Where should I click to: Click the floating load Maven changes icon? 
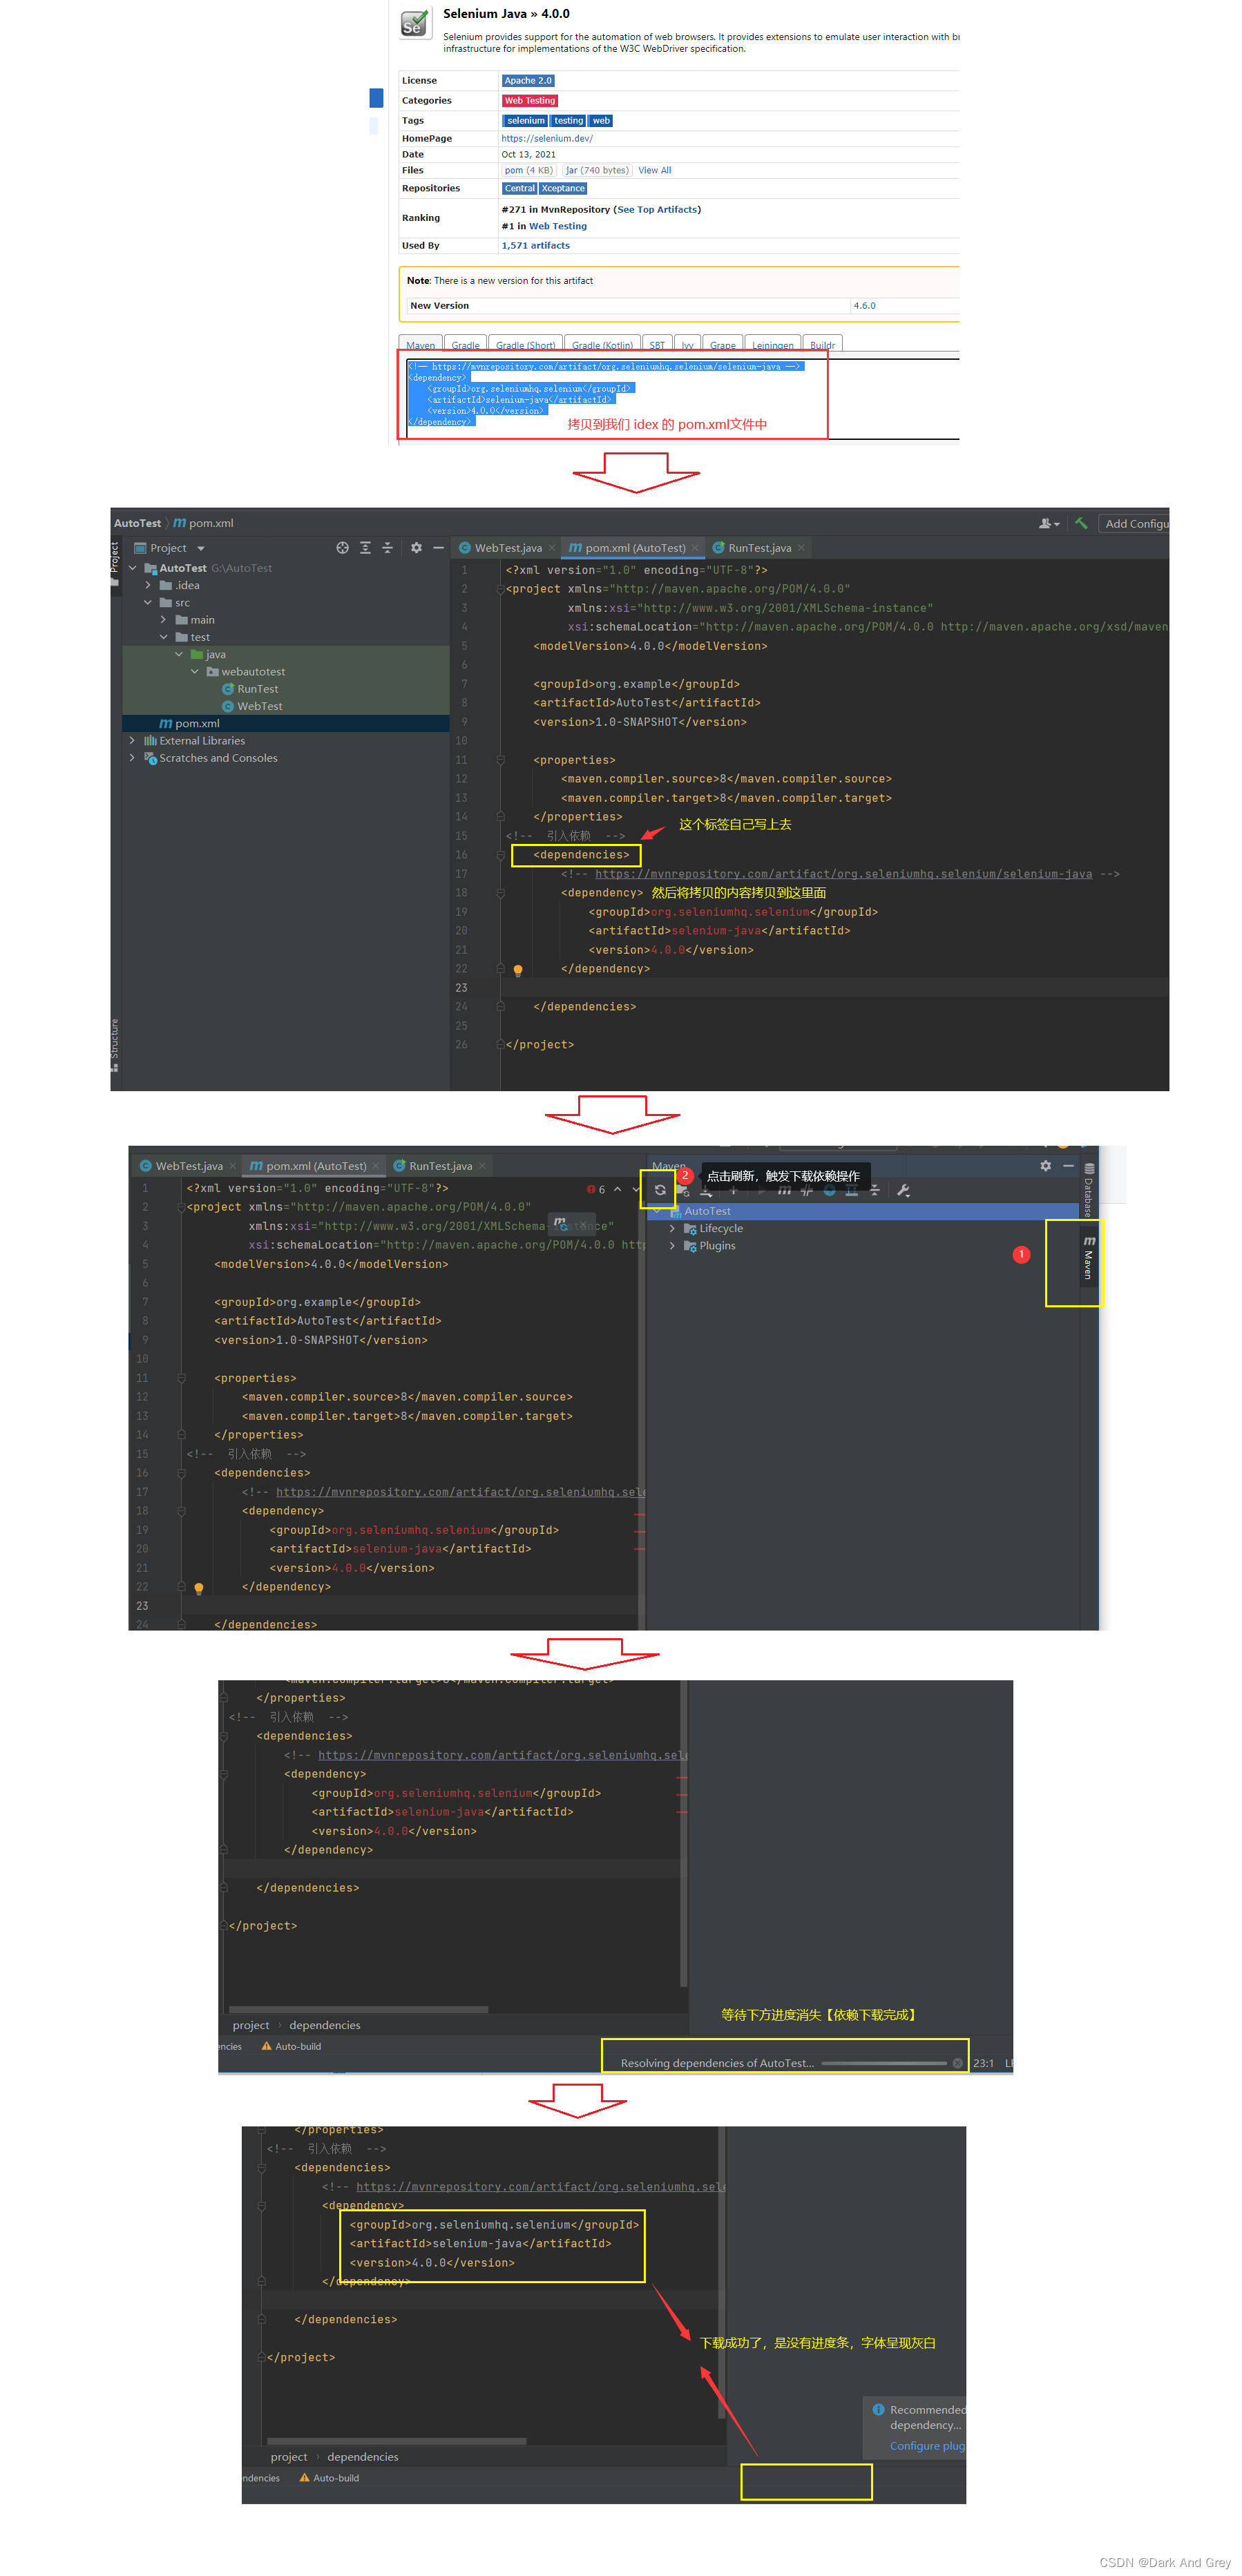(x=562, y=1224)
